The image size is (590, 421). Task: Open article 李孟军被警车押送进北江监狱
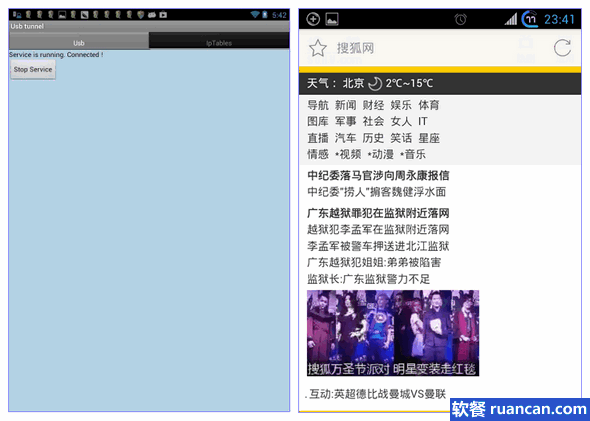click(x=378, y=246)
